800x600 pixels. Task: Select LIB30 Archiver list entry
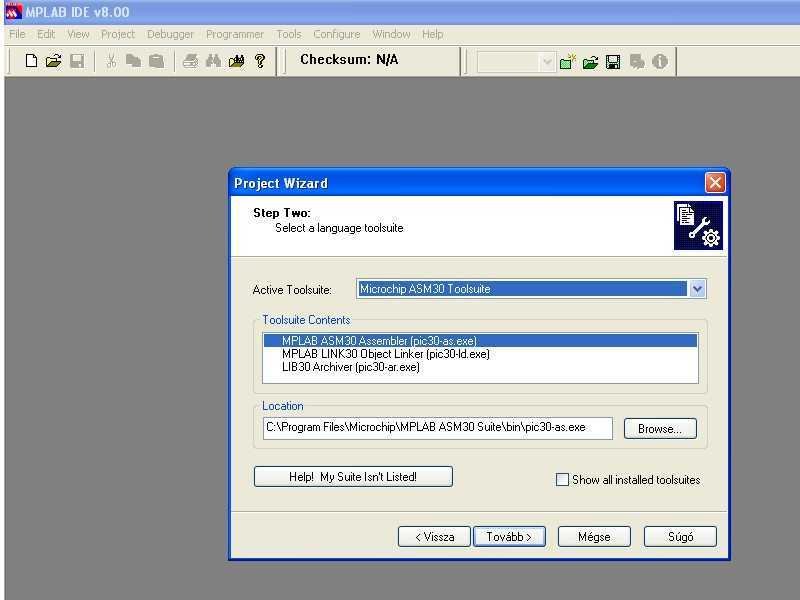(x=480, y=367)
